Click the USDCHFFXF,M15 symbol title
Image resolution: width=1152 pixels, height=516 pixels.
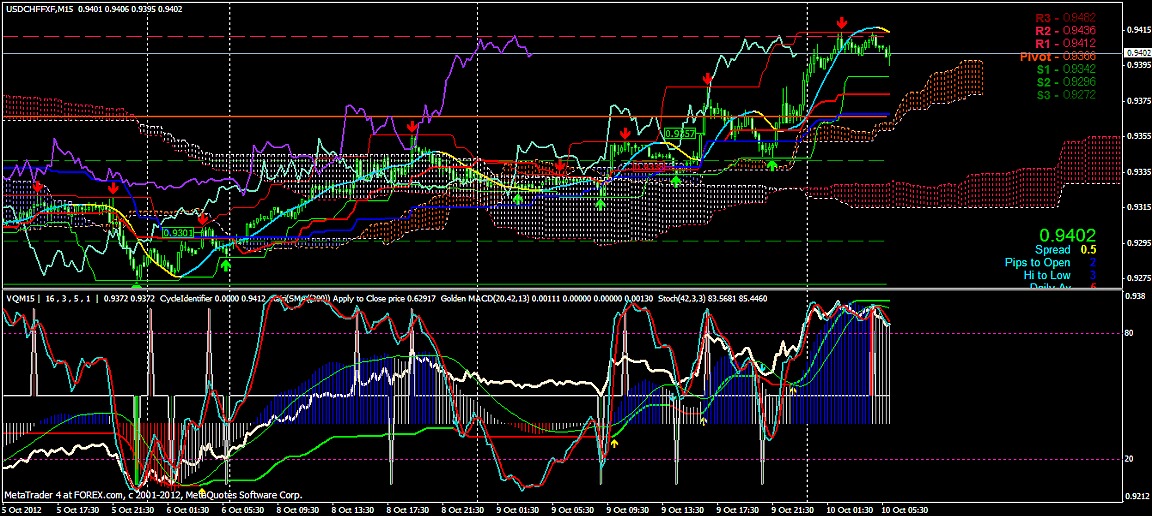42,9
